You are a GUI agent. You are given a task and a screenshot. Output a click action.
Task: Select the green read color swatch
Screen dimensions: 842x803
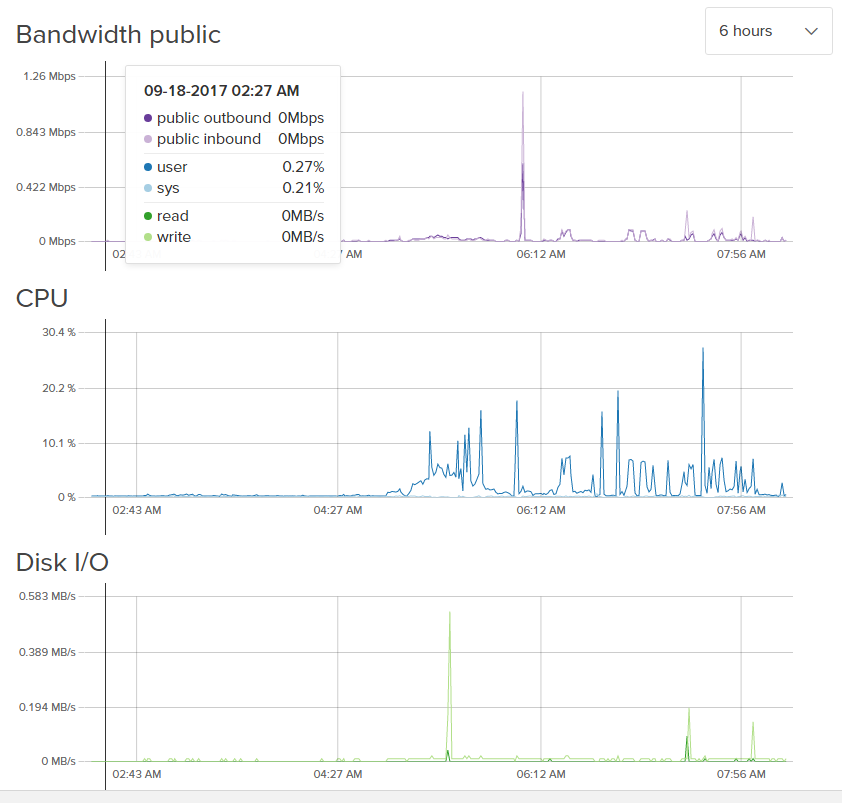point(150,215)
